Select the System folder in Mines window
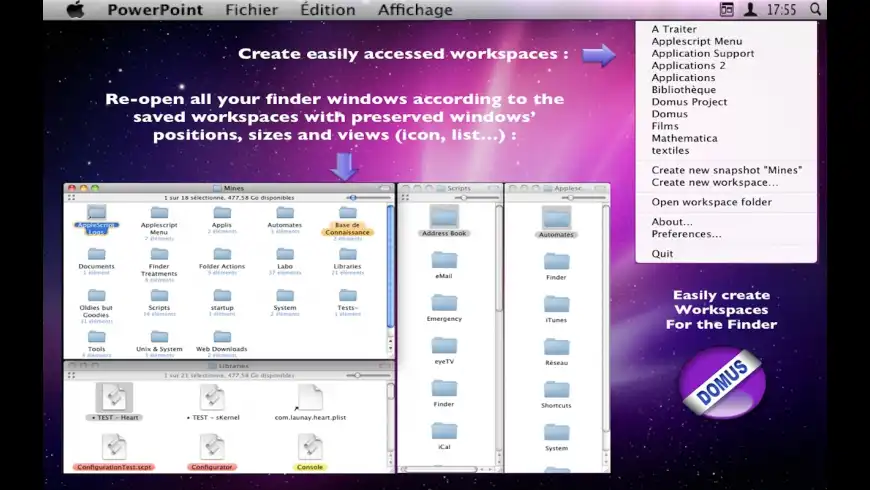This screenshot has width=870, height=490. [x=285, y=302]
